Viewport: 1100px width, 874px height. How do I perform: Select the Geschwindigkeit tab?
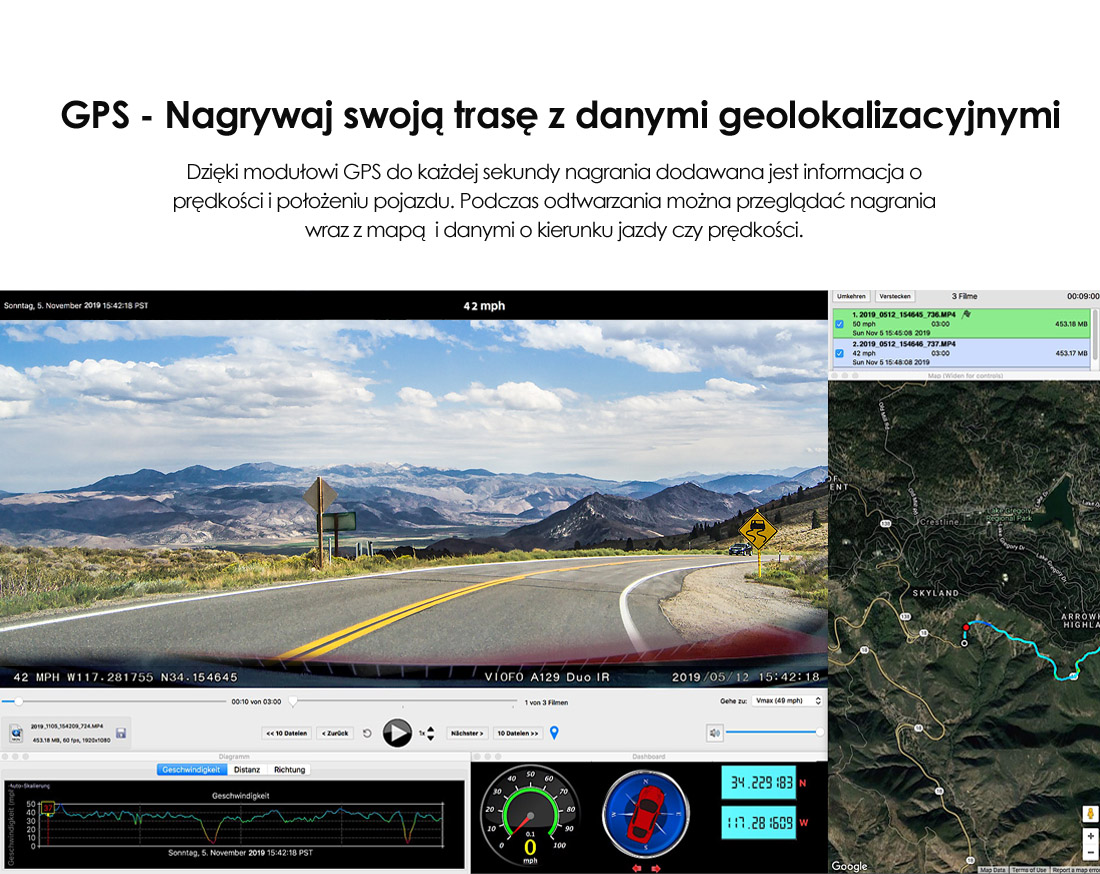(x=193, y=770)
